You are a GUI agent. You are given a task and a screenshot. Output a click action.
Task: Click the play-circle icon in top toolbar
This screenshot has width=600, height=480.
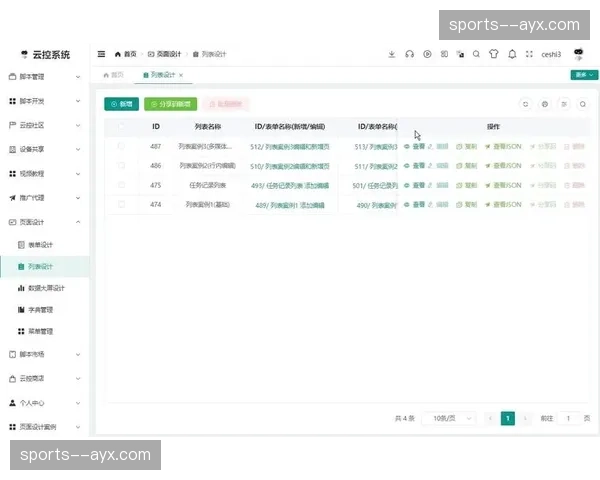coord(427,54)
